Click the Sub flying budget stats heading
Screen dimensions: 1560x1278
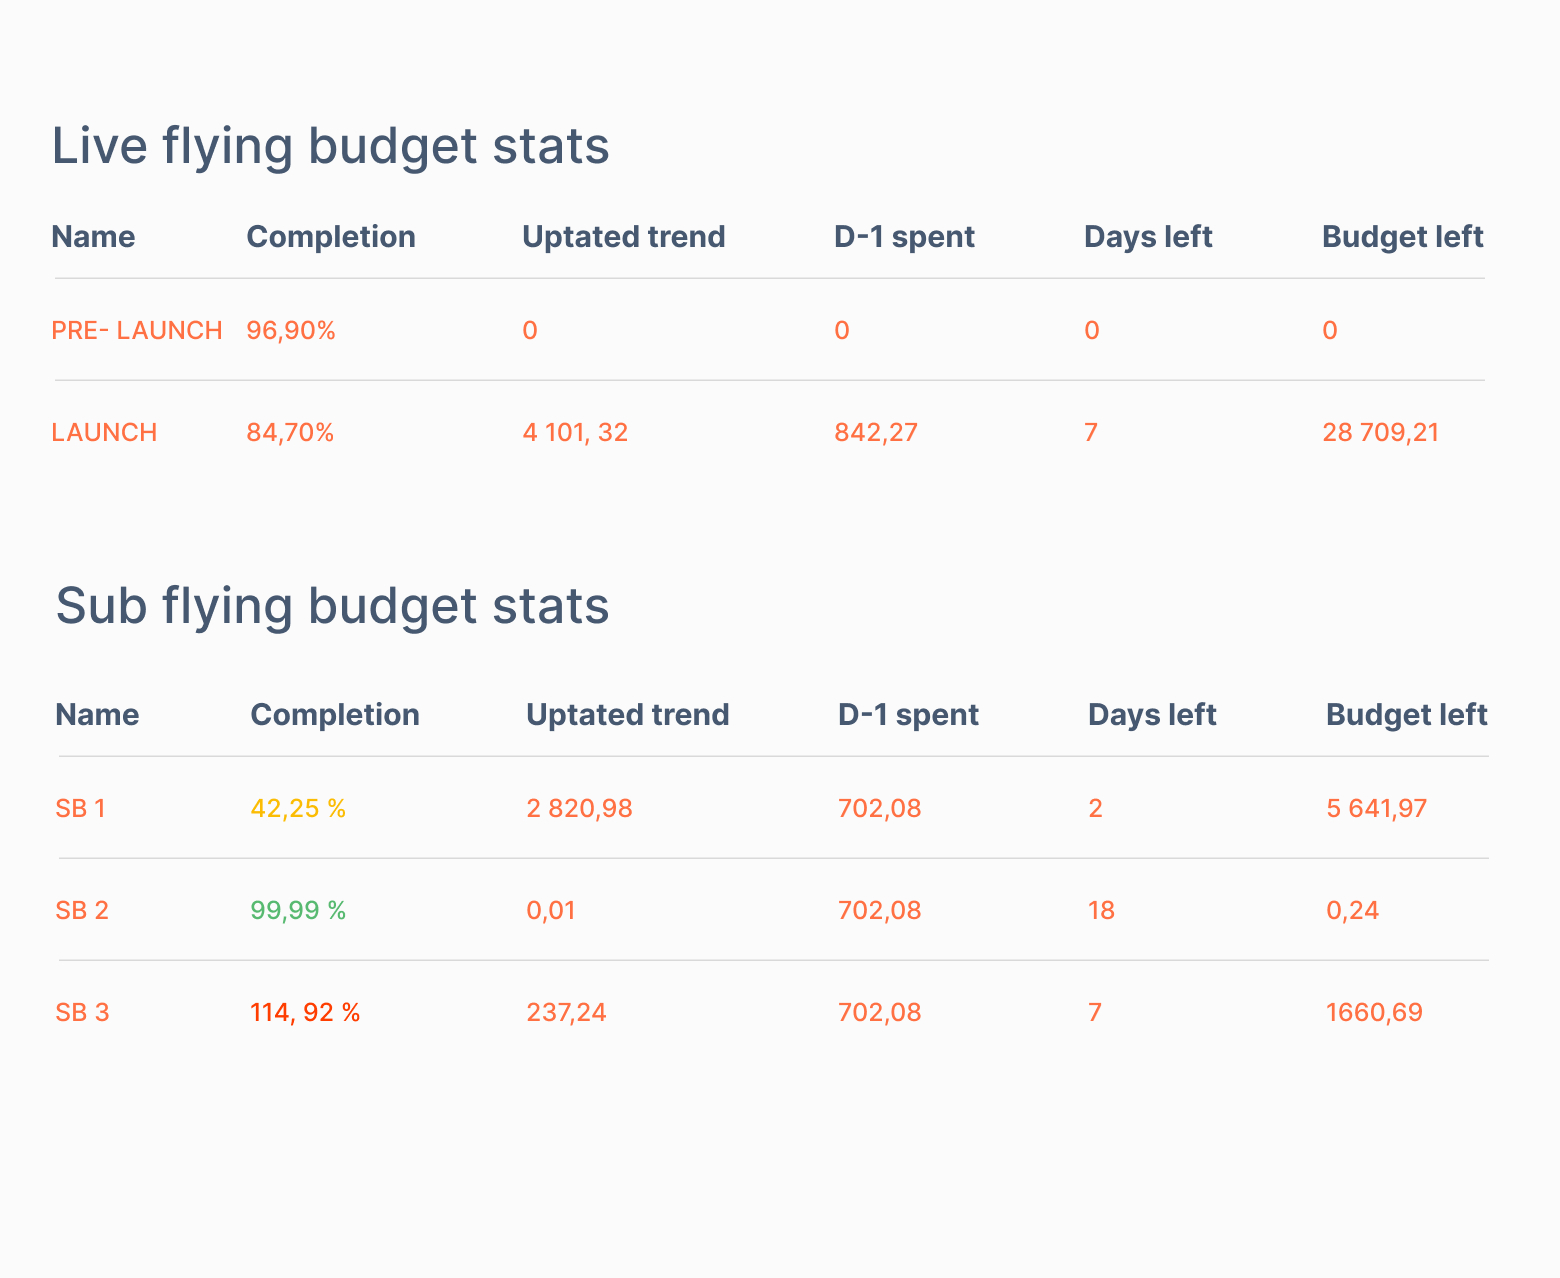[x=332, y=606]
